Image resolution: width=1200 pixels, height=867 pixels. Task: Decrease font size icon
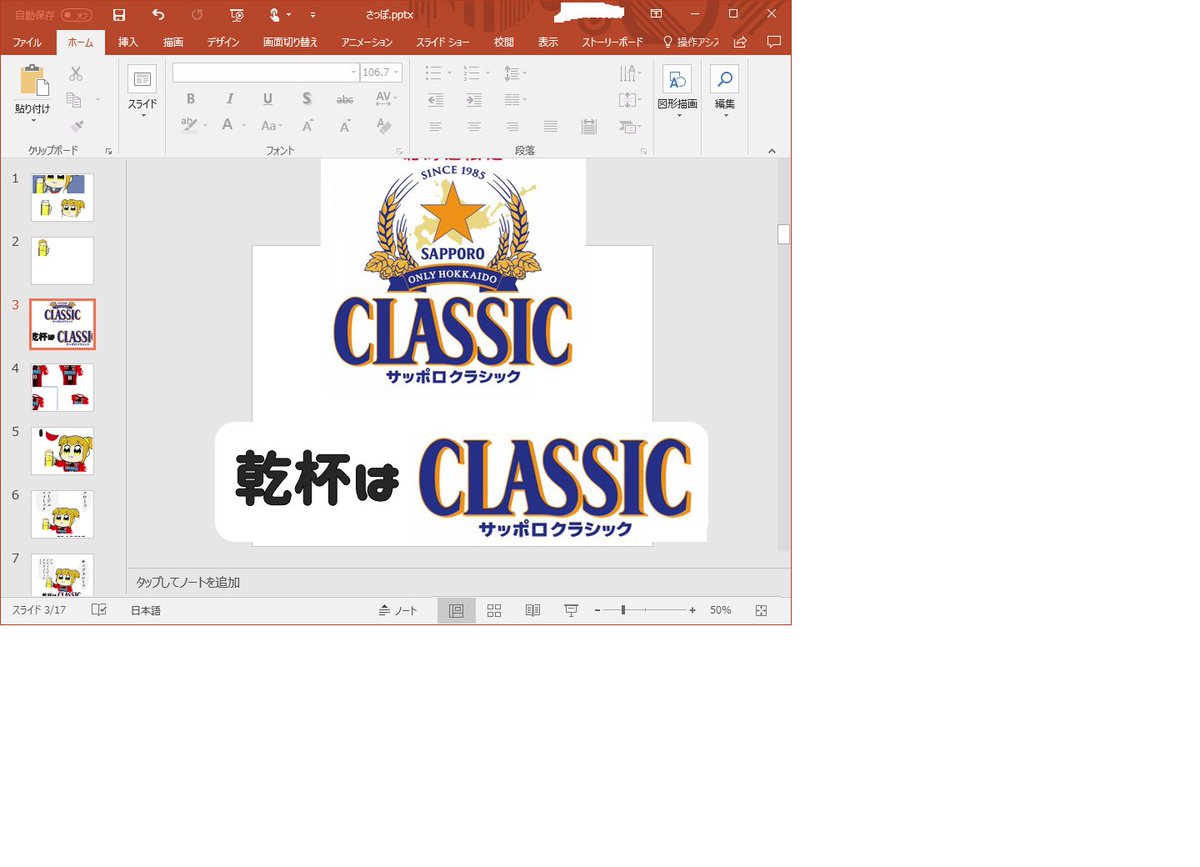click(x=345, y=125)
